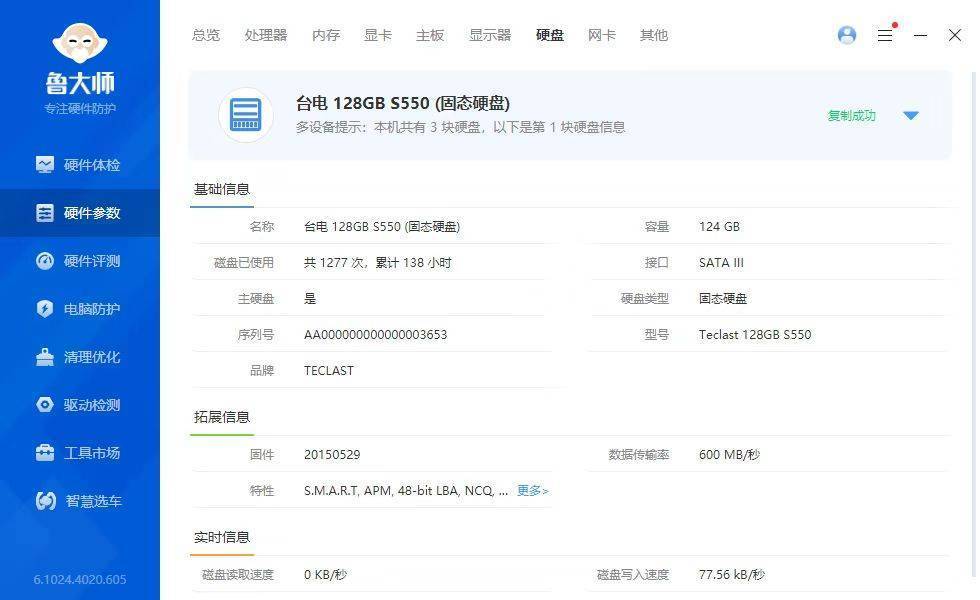The width and height of the screenshot is (980, 600).
Task: Switch to the 显卡 tab
Action: (378, 35)
